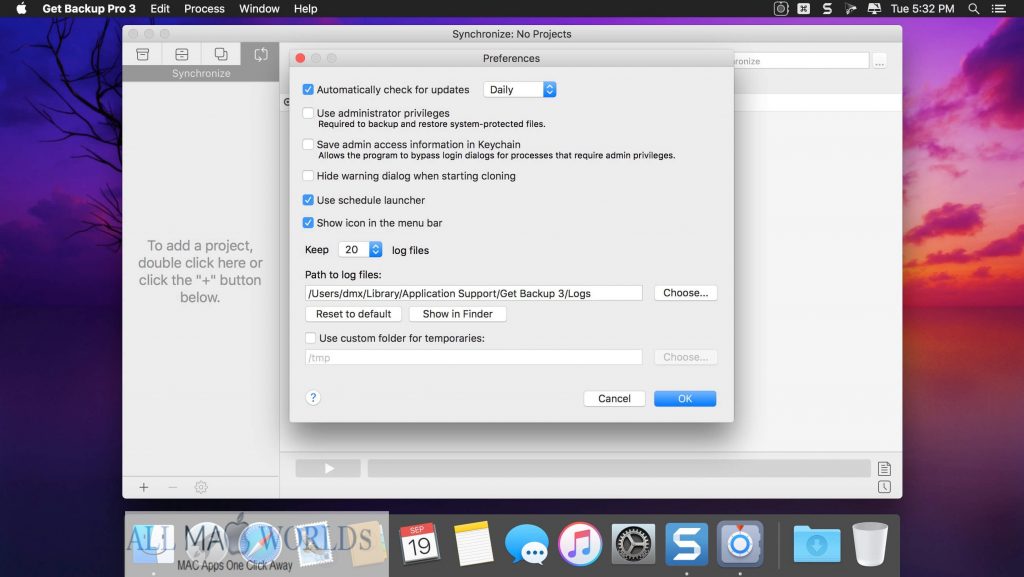
Task: Open project settings gear icon
Action: click(x=201, y=487)
